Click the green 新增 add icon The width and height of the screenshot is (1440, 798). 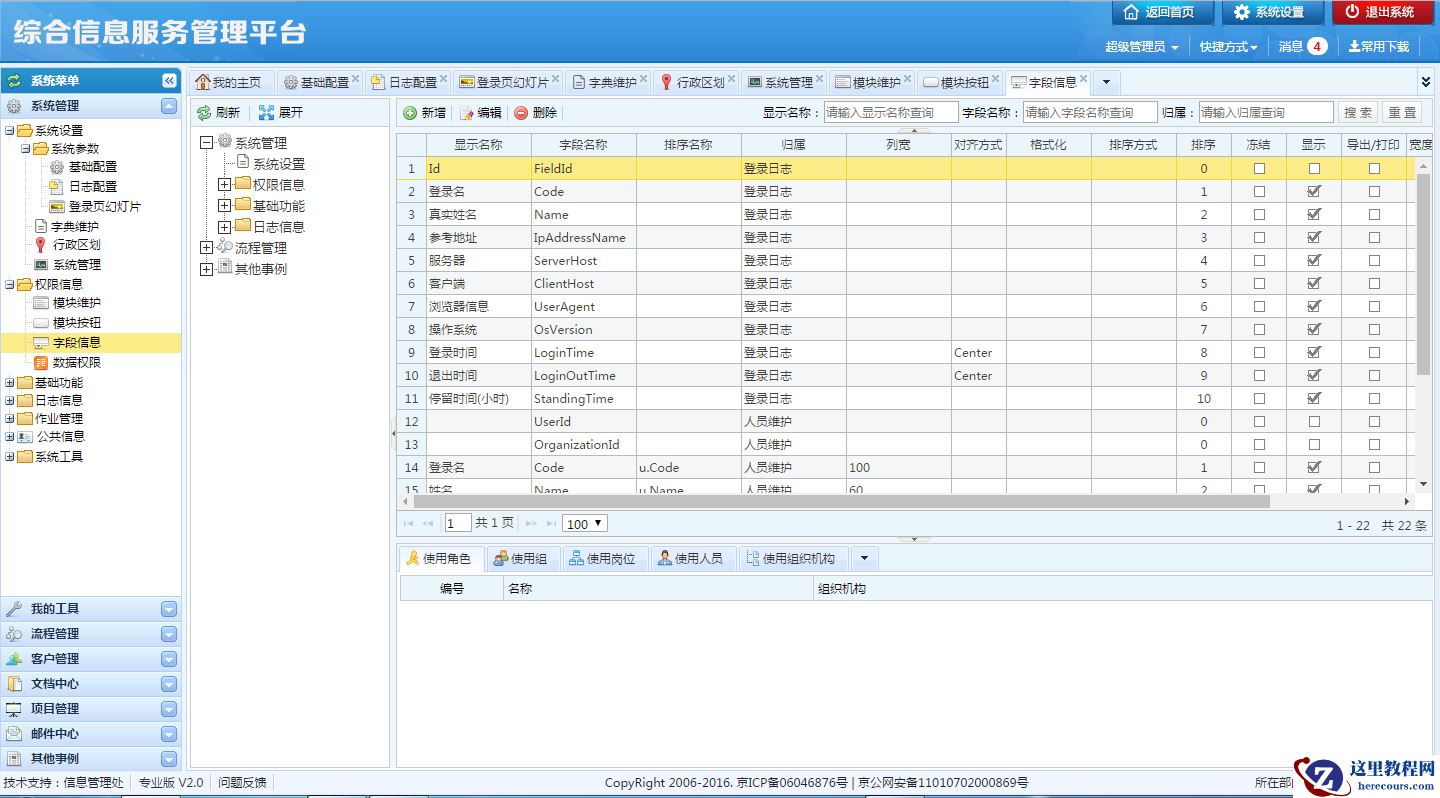[410, 113]
